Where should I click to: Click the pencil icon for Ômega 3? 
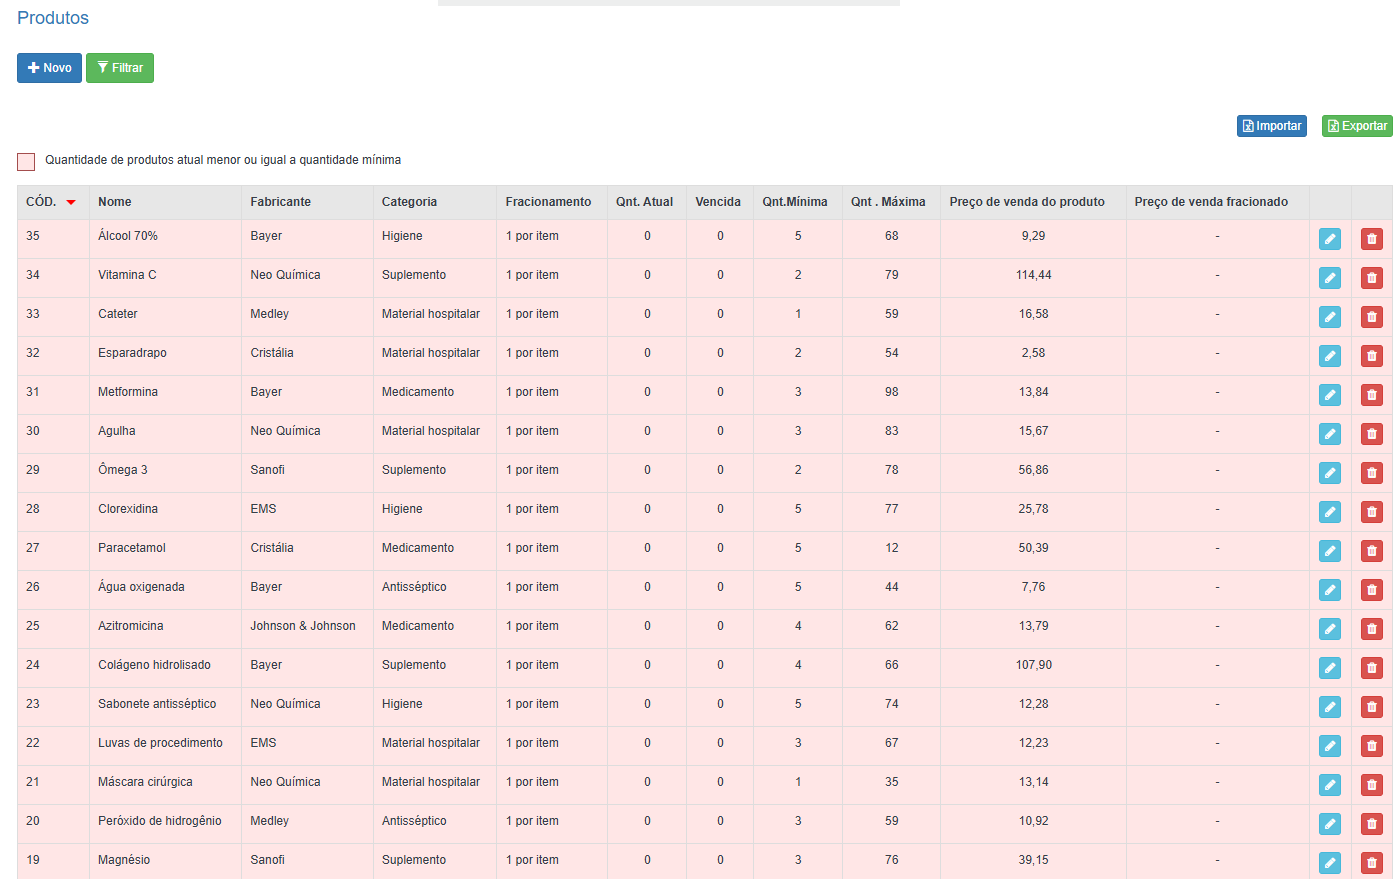point(1329,472)
